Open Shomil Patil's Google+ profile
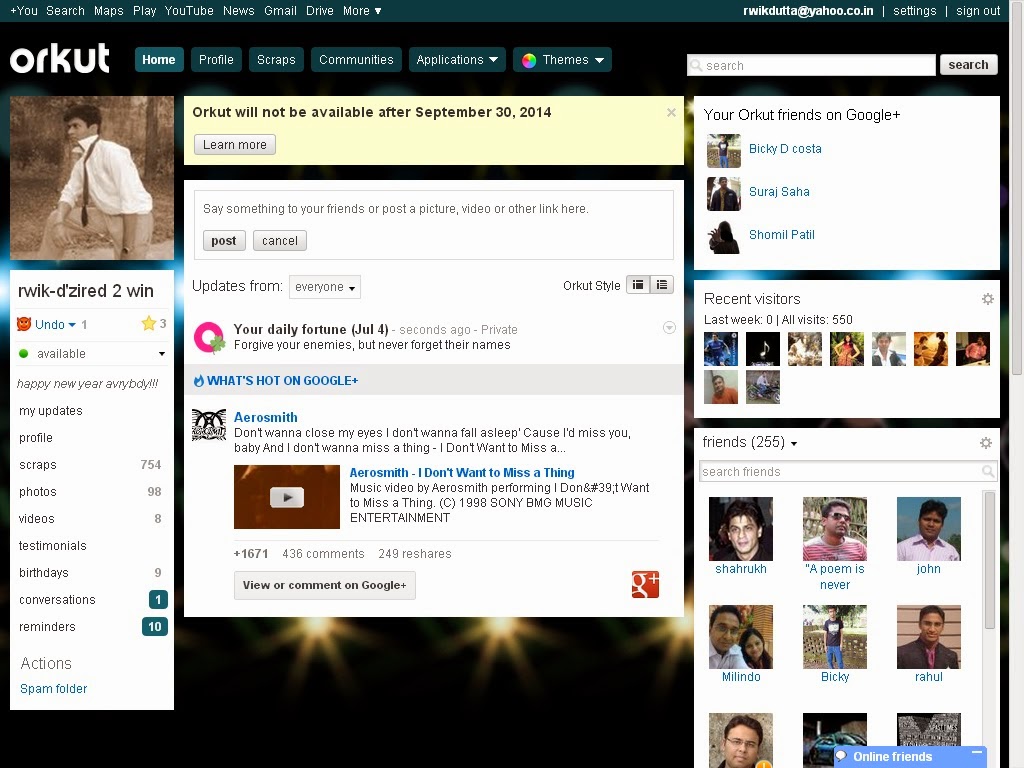The height and width of the screenshot is (768, 1024). click(x=782, y=234)
